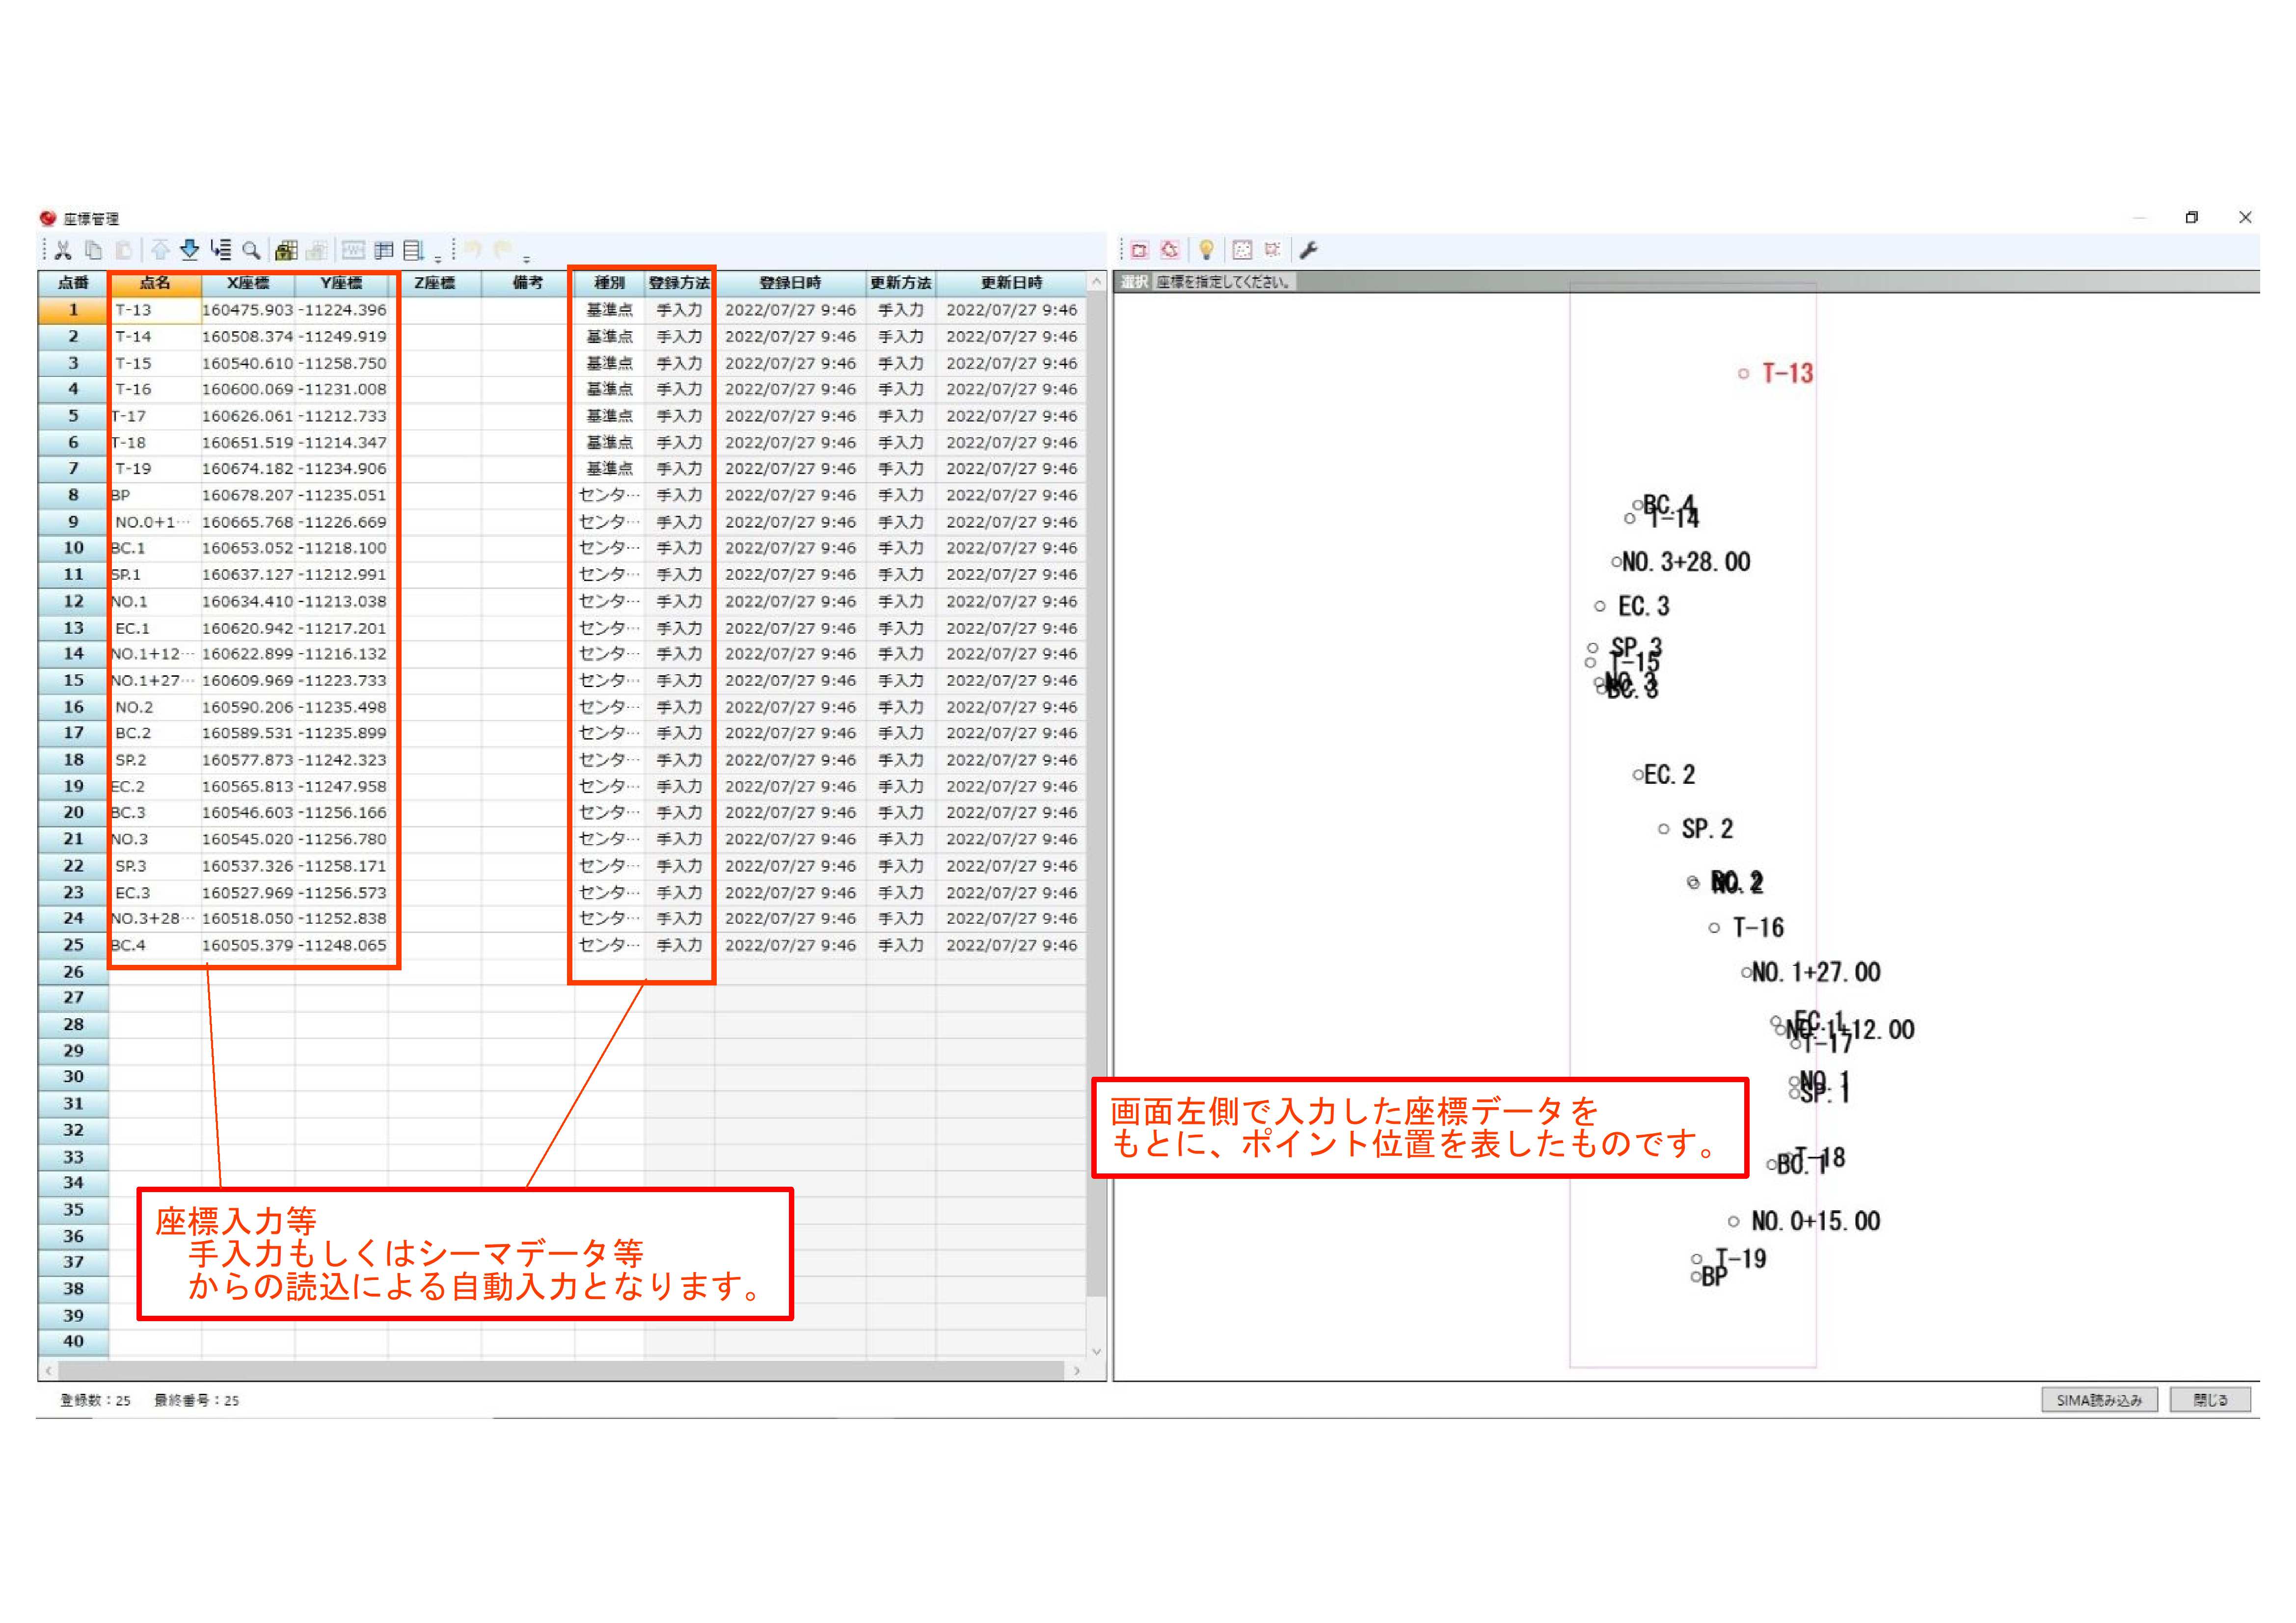This screenshot has height=1623, width=2296.
Task: Click the locked grid table icon
Action: point(286,250)
